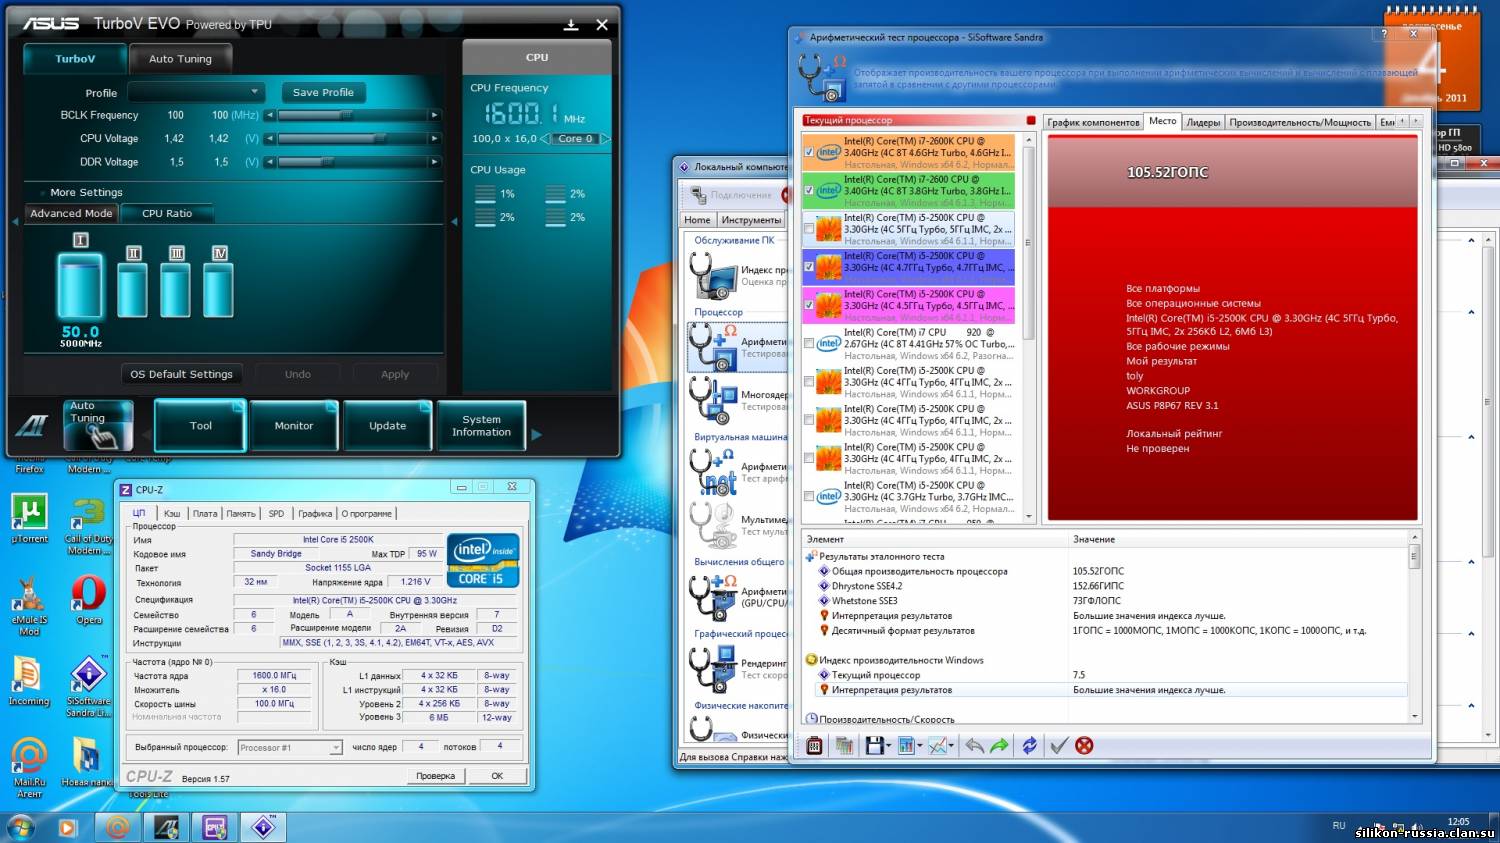1500x843 pixels.
Task: Toggle checkbox for i5-2500K 3.7GHz Turbo result
Action: click(809, 496)
